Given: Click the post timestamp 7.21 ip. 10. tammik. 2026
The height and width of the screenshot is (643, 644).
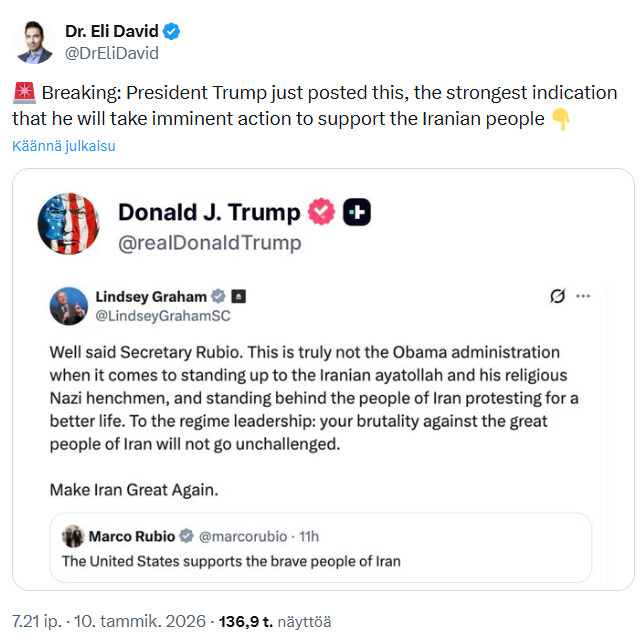Looking at the screenshot, I should 107,621.
